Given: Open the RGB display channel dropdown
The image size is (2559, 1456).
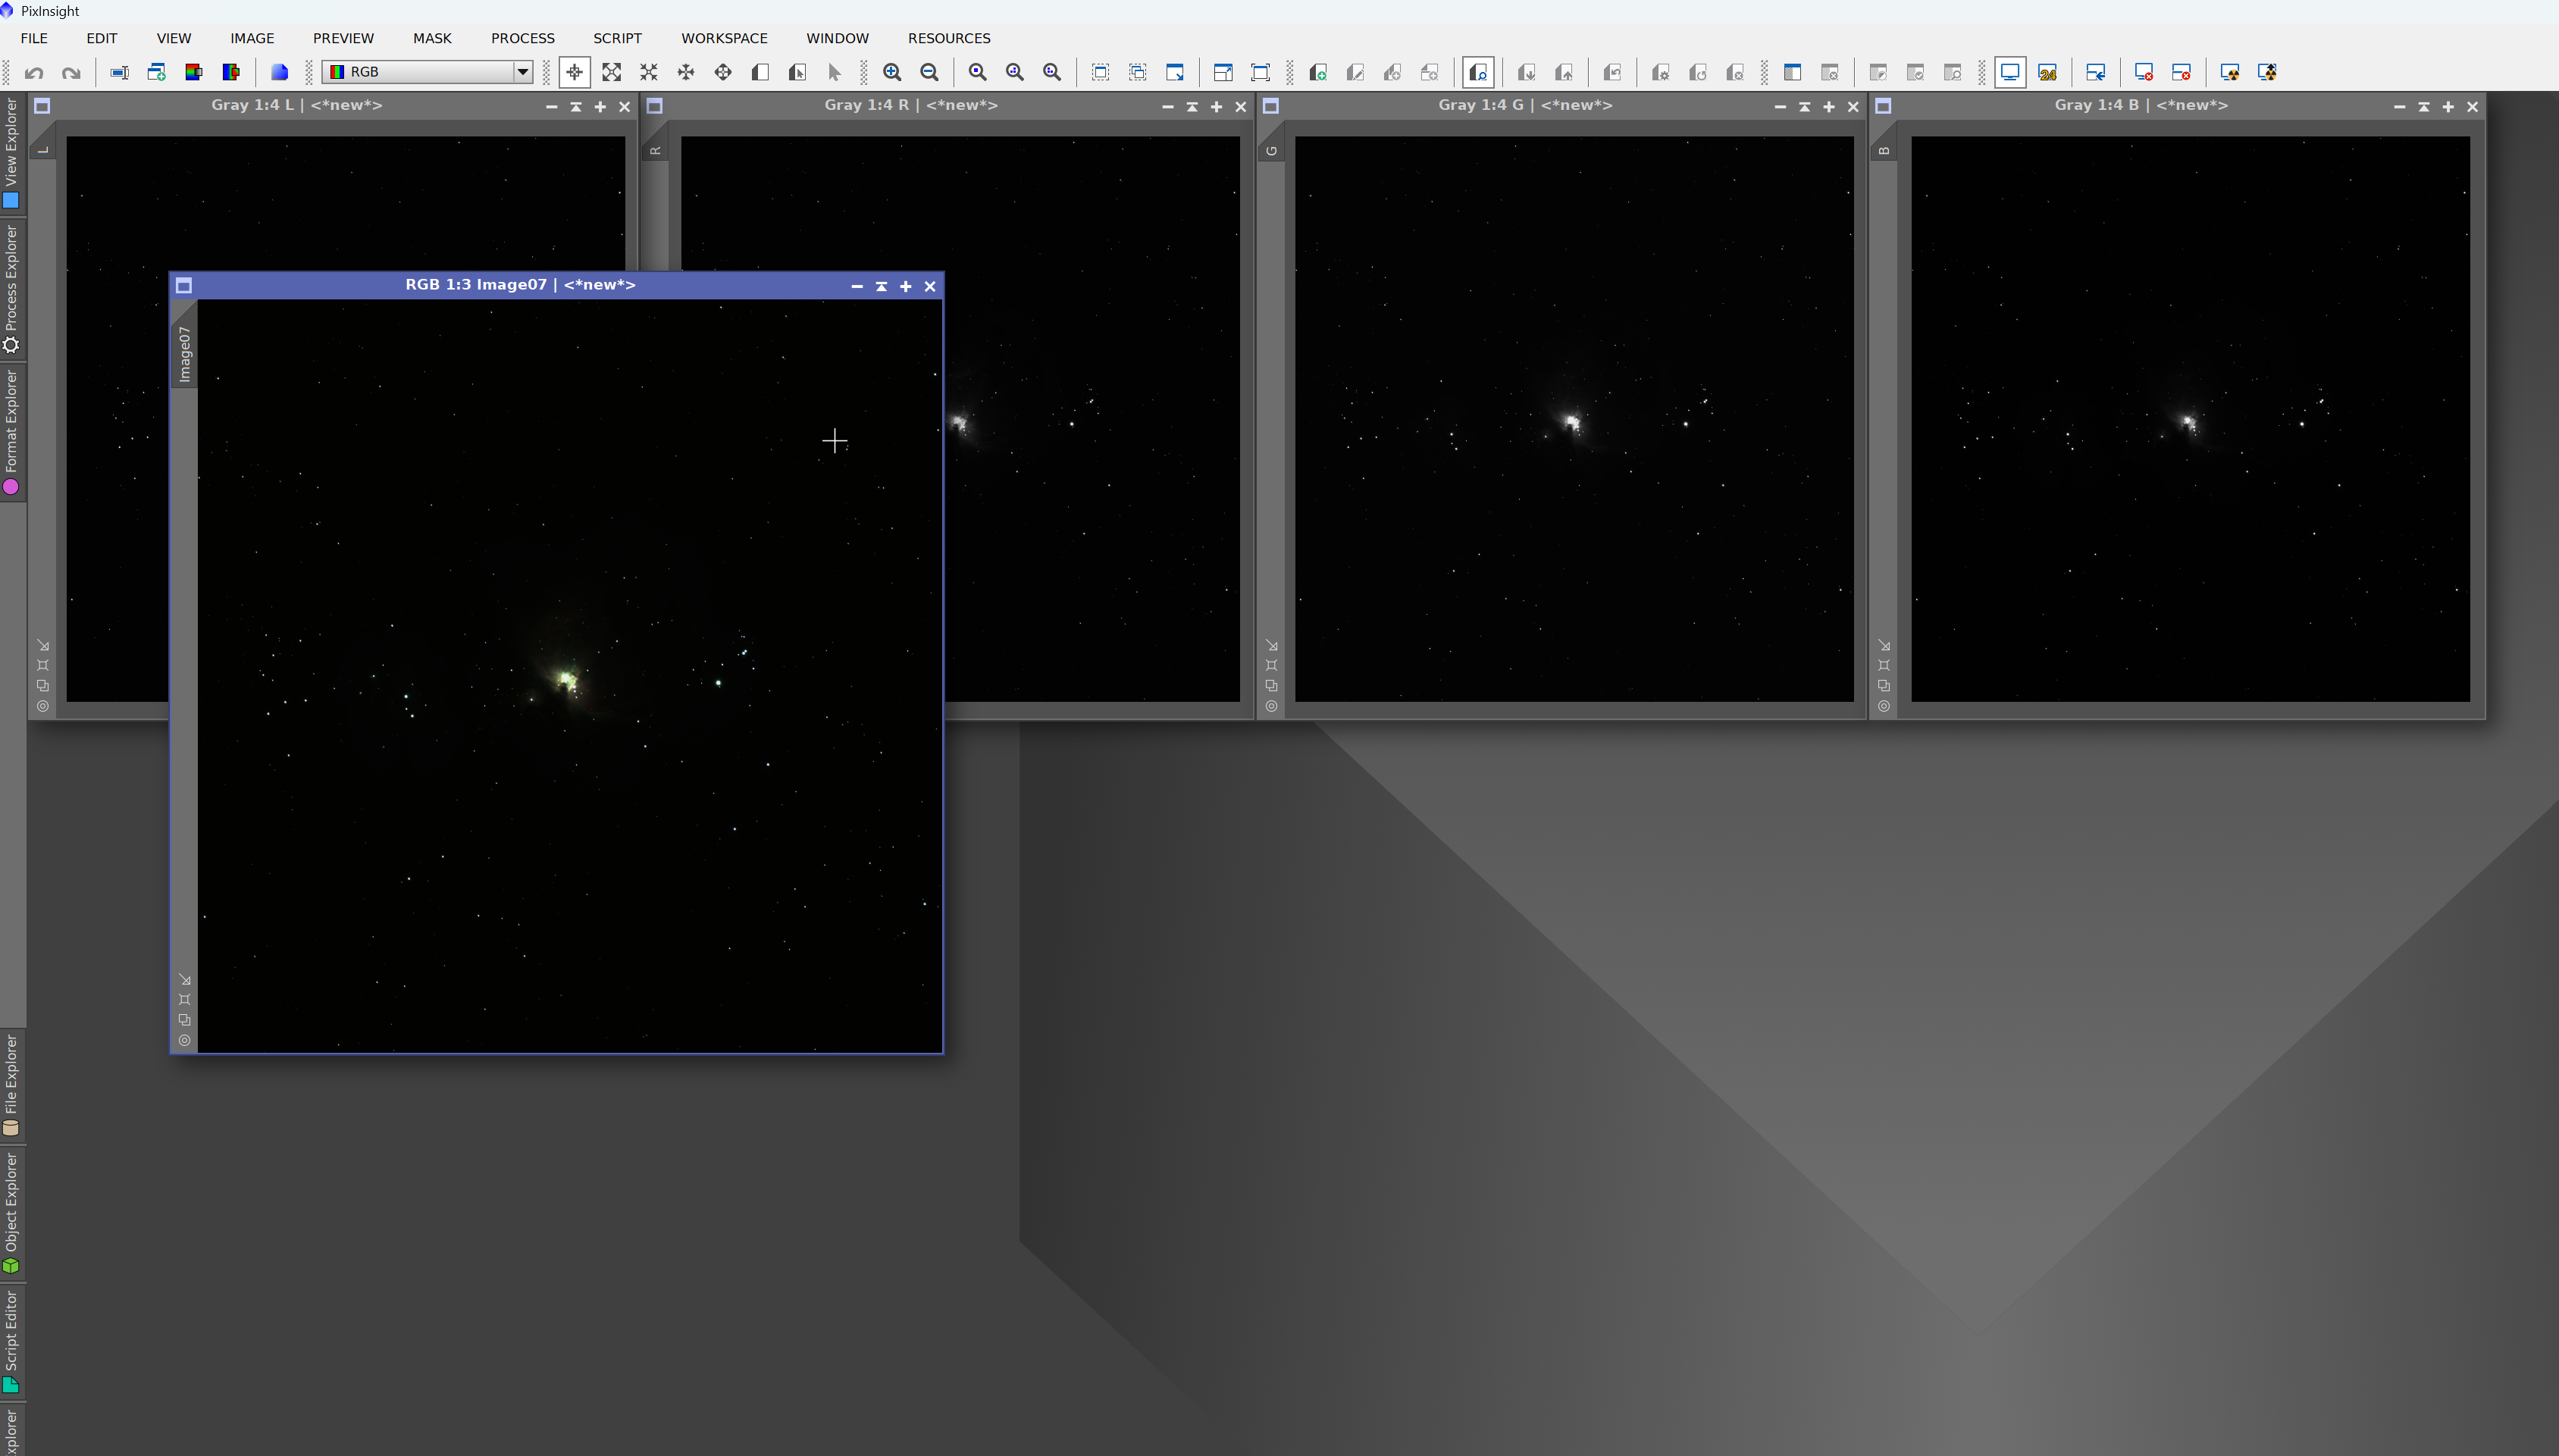Looking at the screenshot, I should tap(522, 72).
